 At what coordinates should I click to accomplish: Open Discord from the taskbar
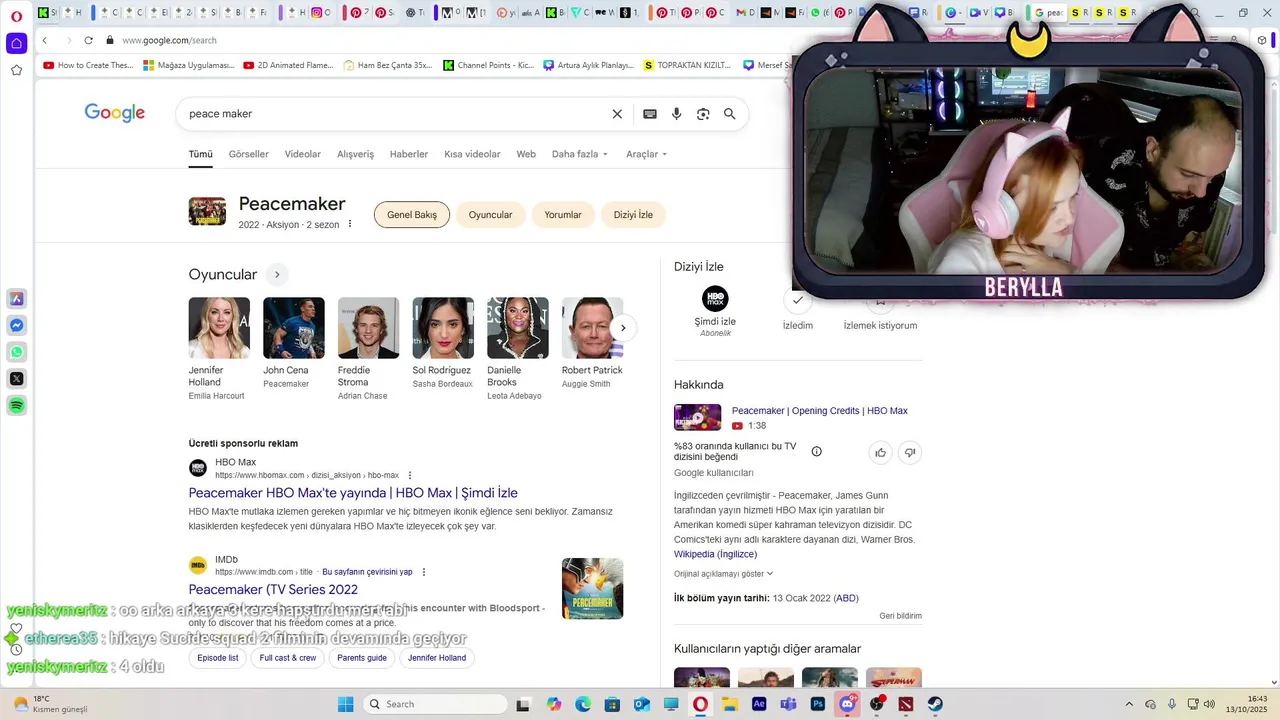click(848, 704)
